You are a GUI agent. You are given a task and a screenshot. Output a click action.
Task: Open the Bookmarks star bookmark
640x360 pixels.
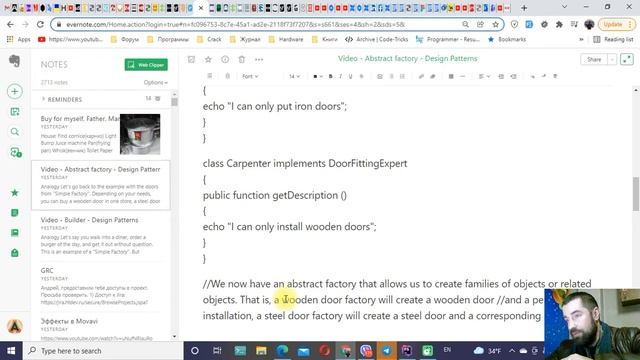pyautogui.click(x=507, y=40)
